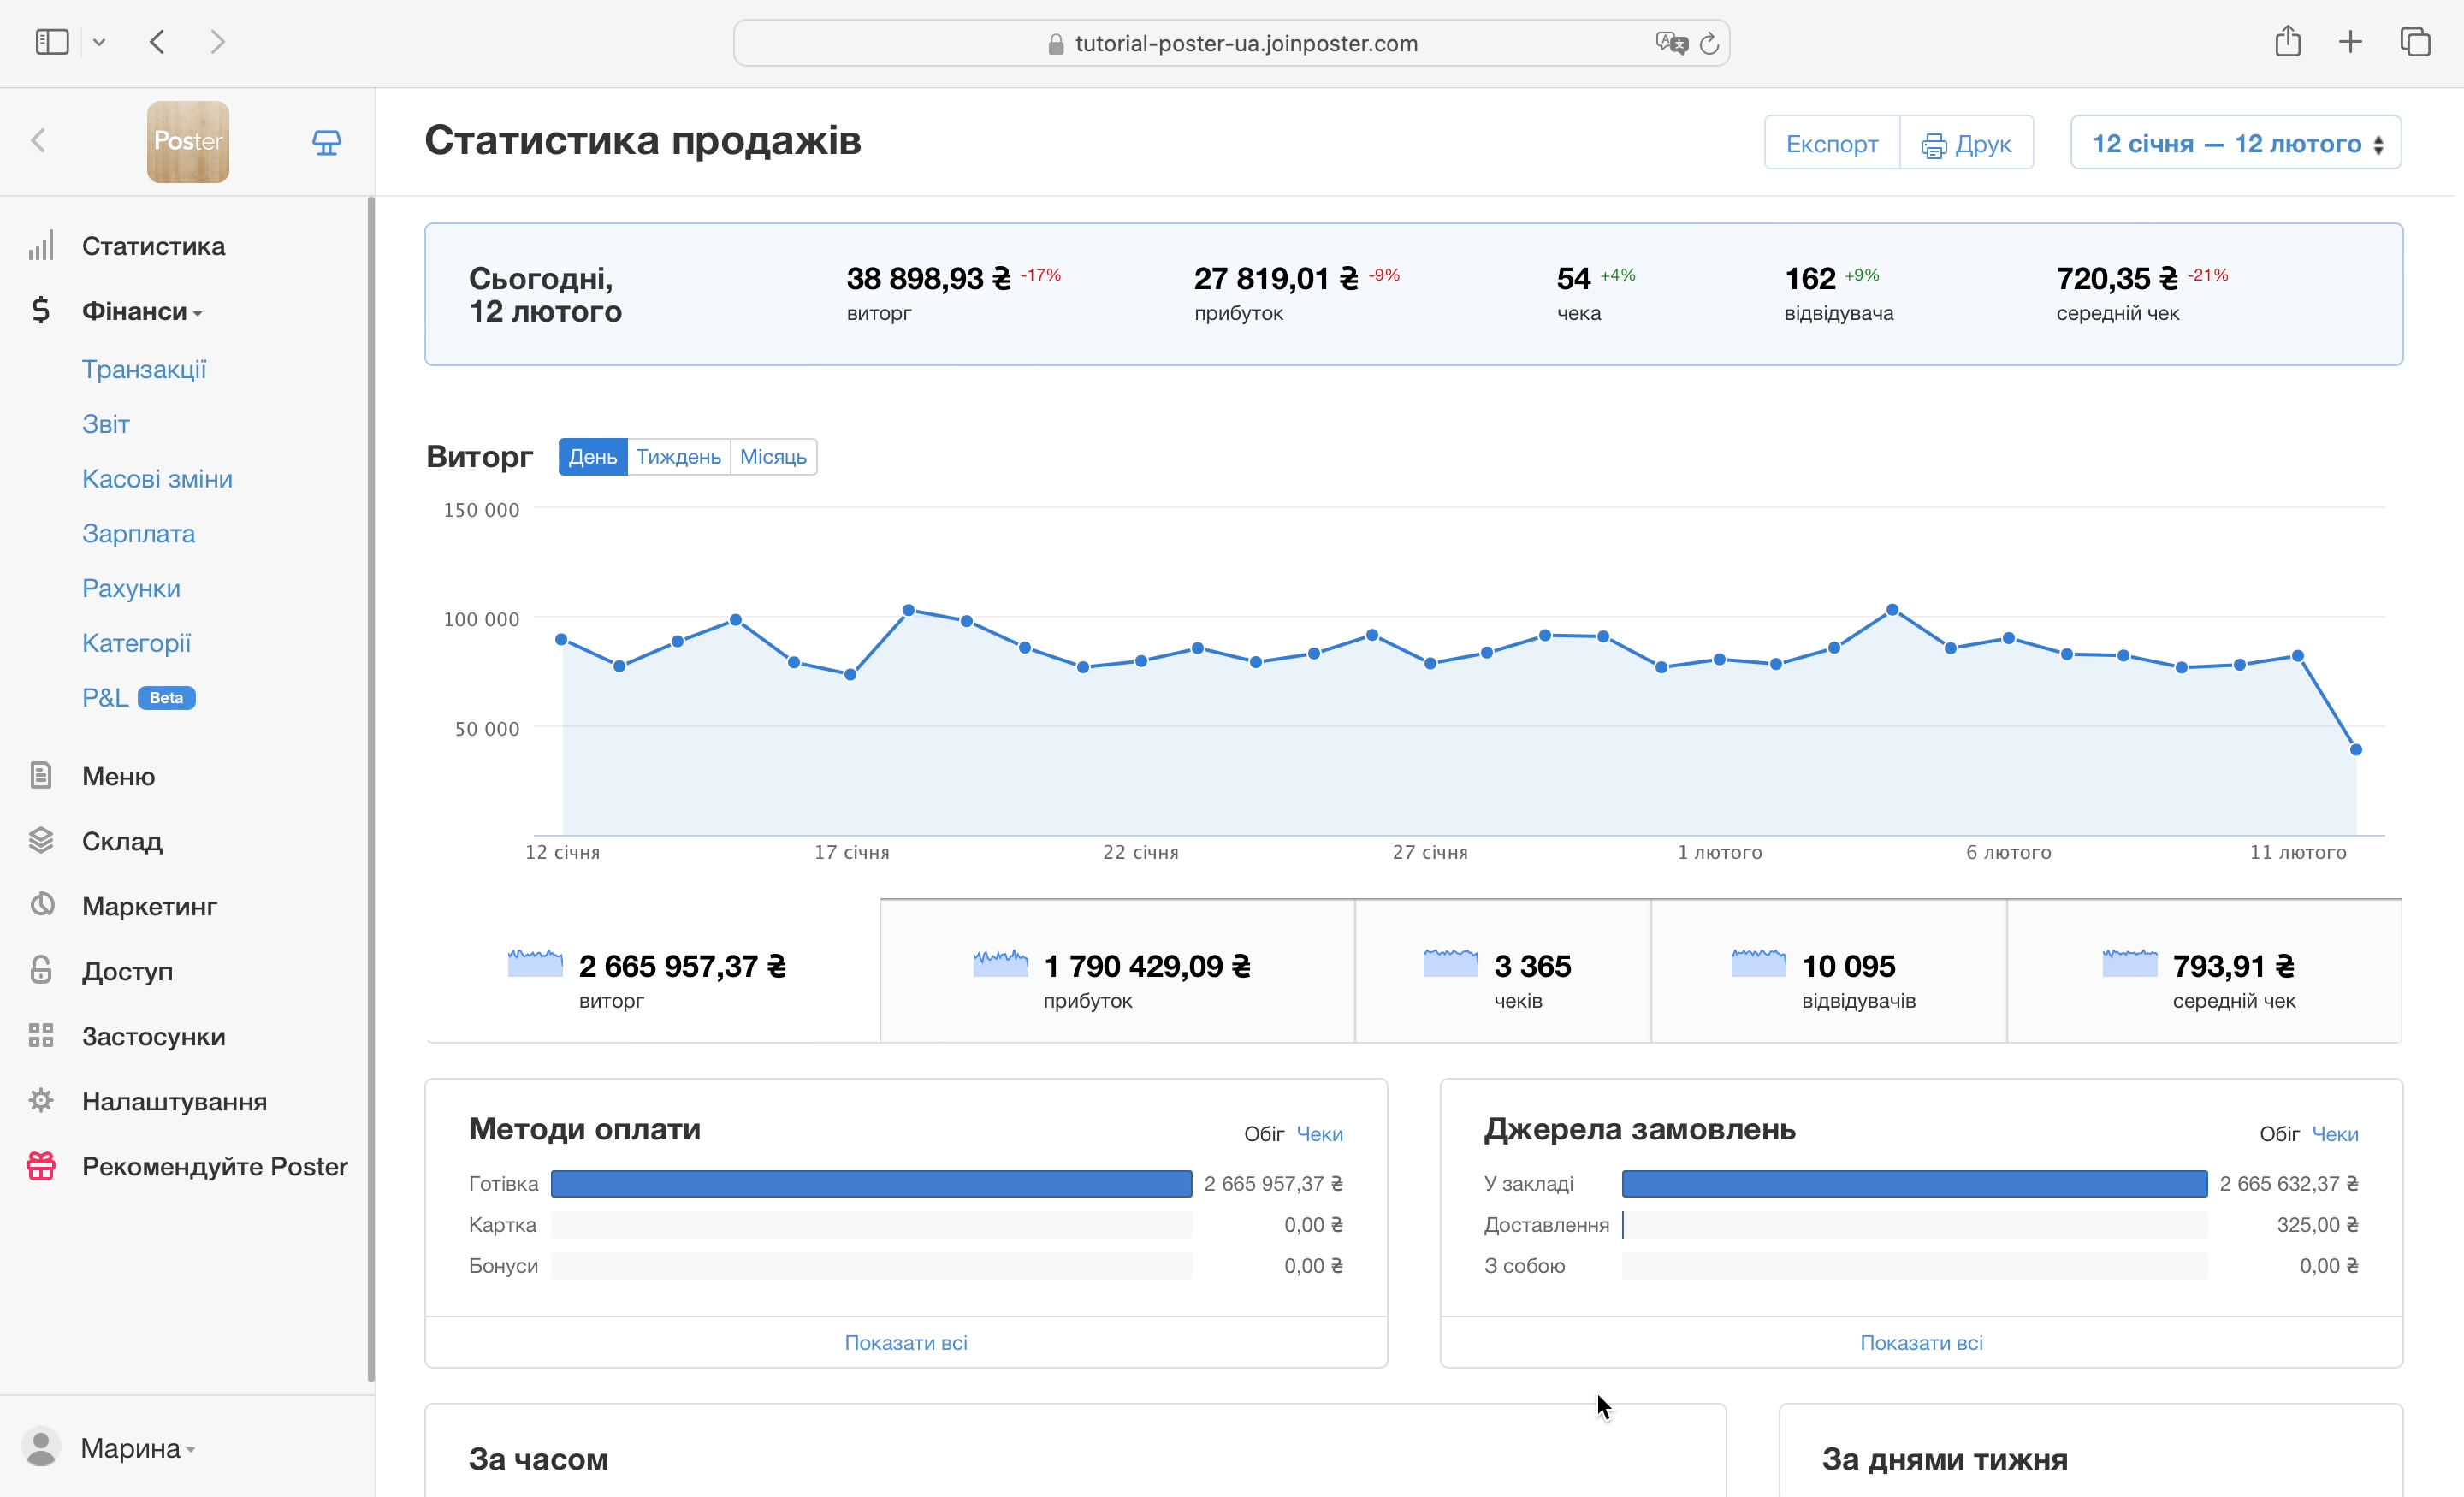Screen dimensions: 2464x1497
Task: Click the Застосунки grid icon
Action: click(x=41, y=1035)
